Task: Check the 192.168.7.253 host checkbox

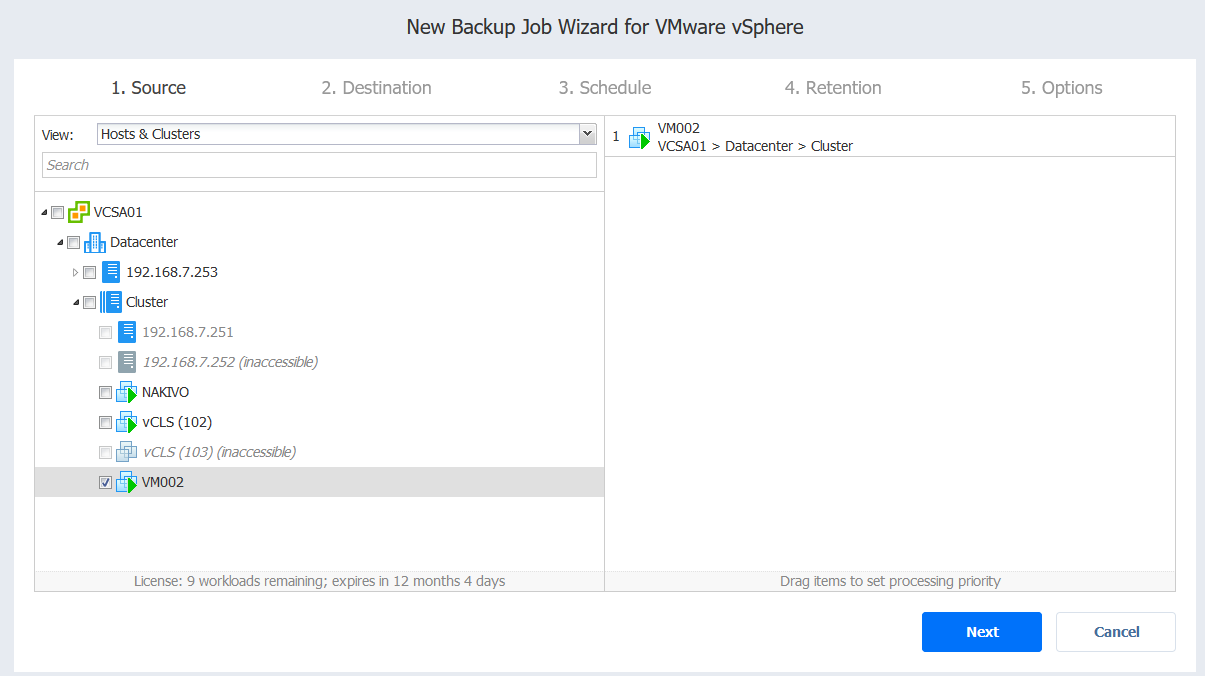Action: pyautogui.click(x=89, y=273)
